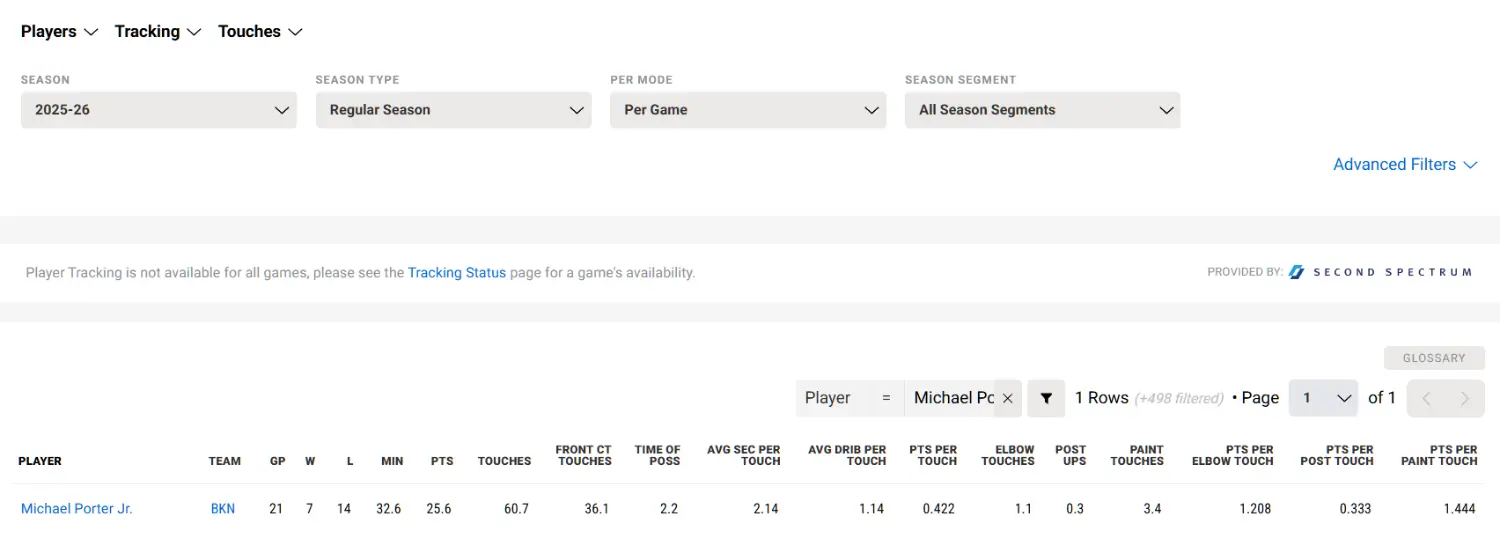
Task: Open the BKN team link
Action: [x=223, y=509]
